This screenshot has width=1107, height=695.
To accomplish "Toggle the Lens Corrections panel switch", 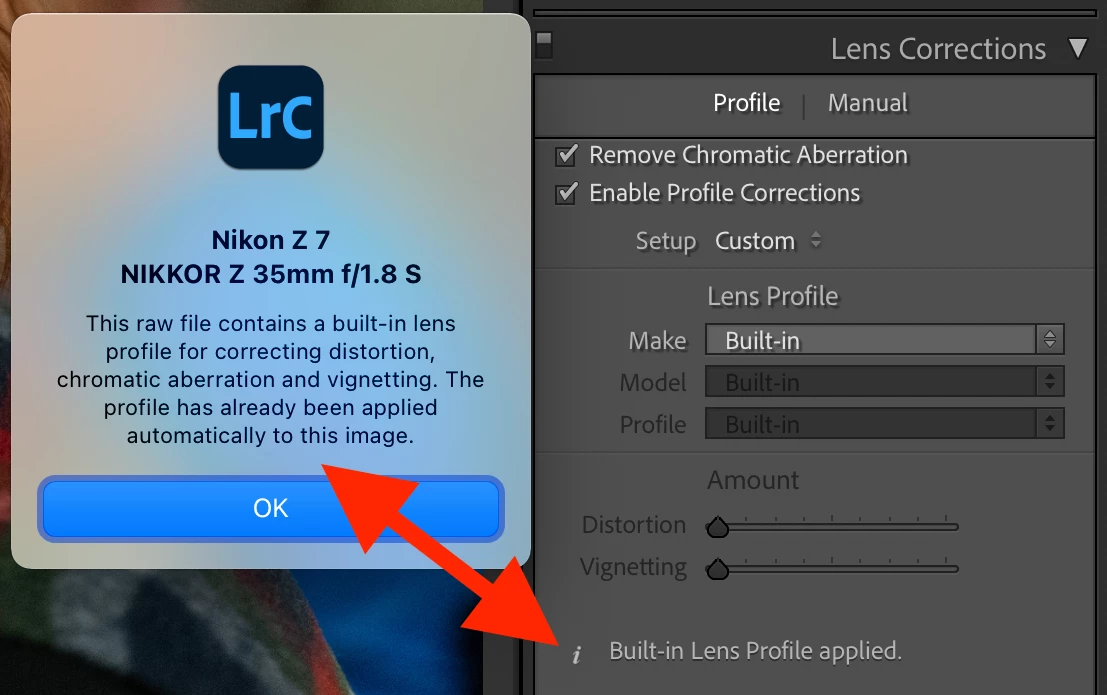I will point(544,45).
